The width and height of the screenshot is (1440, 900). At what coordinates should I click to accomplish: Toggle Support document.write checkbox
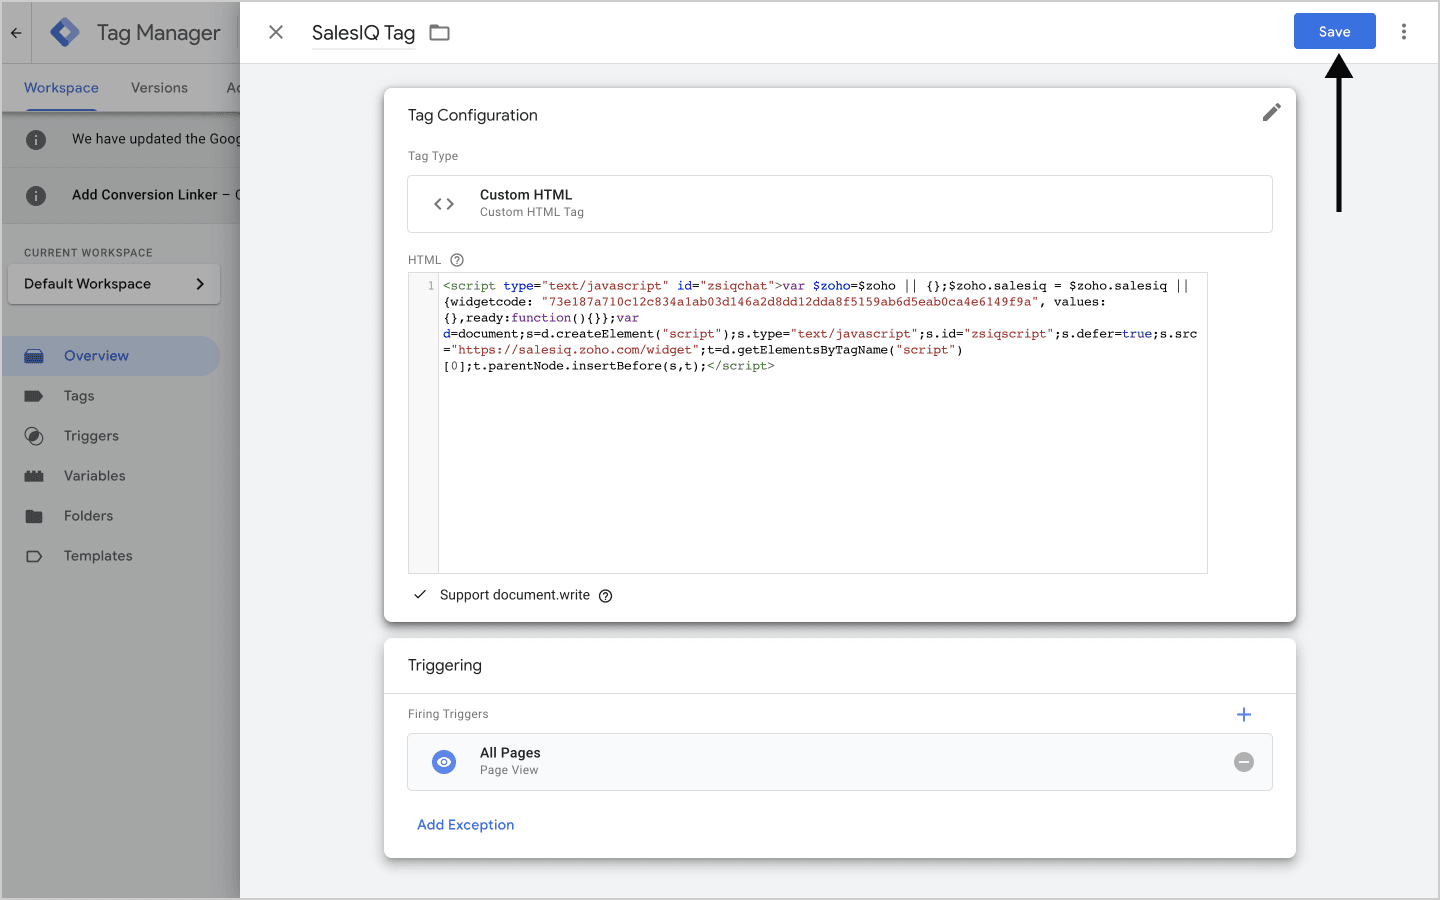point(420,595)
